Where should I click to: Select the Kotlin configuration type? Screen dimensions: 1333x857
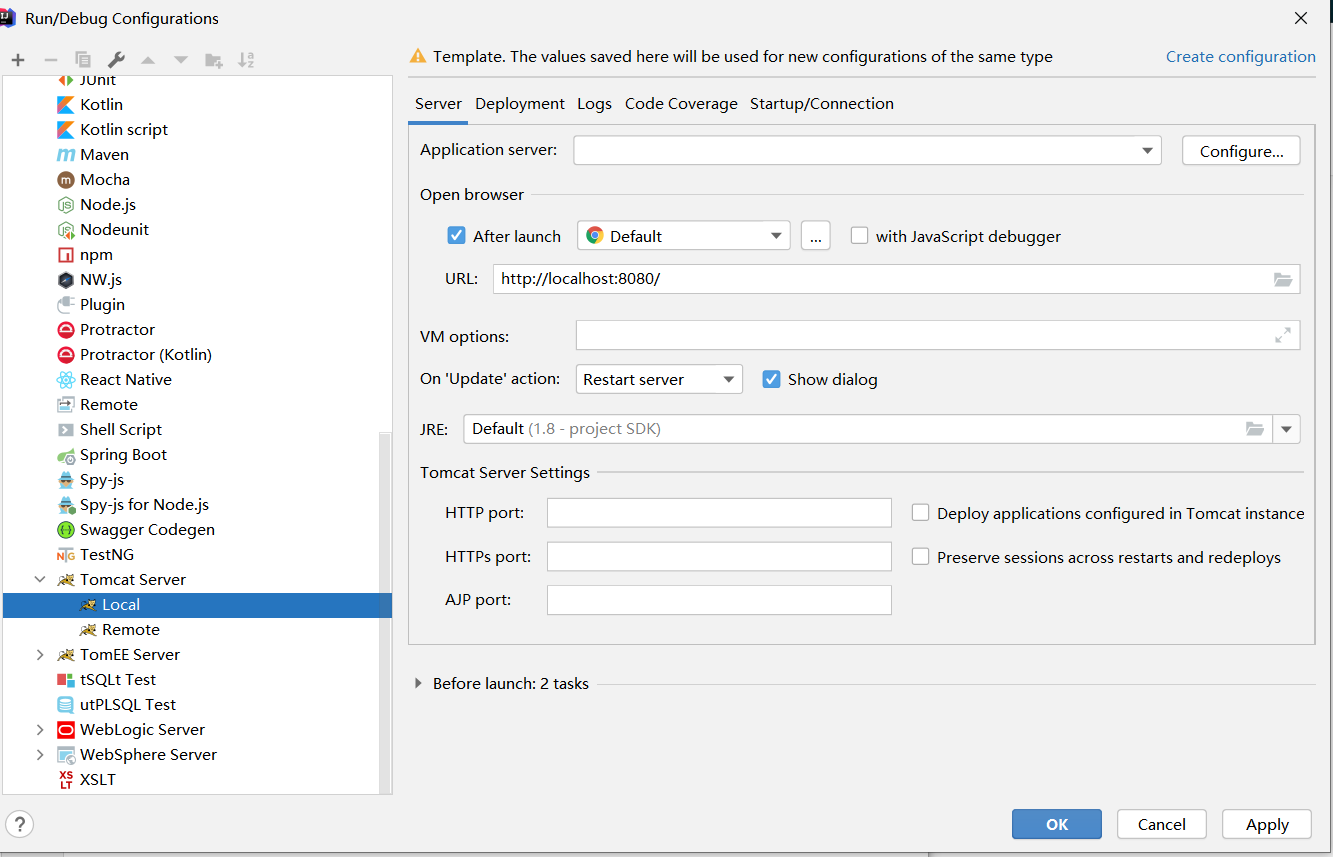[x=102, y=104]
